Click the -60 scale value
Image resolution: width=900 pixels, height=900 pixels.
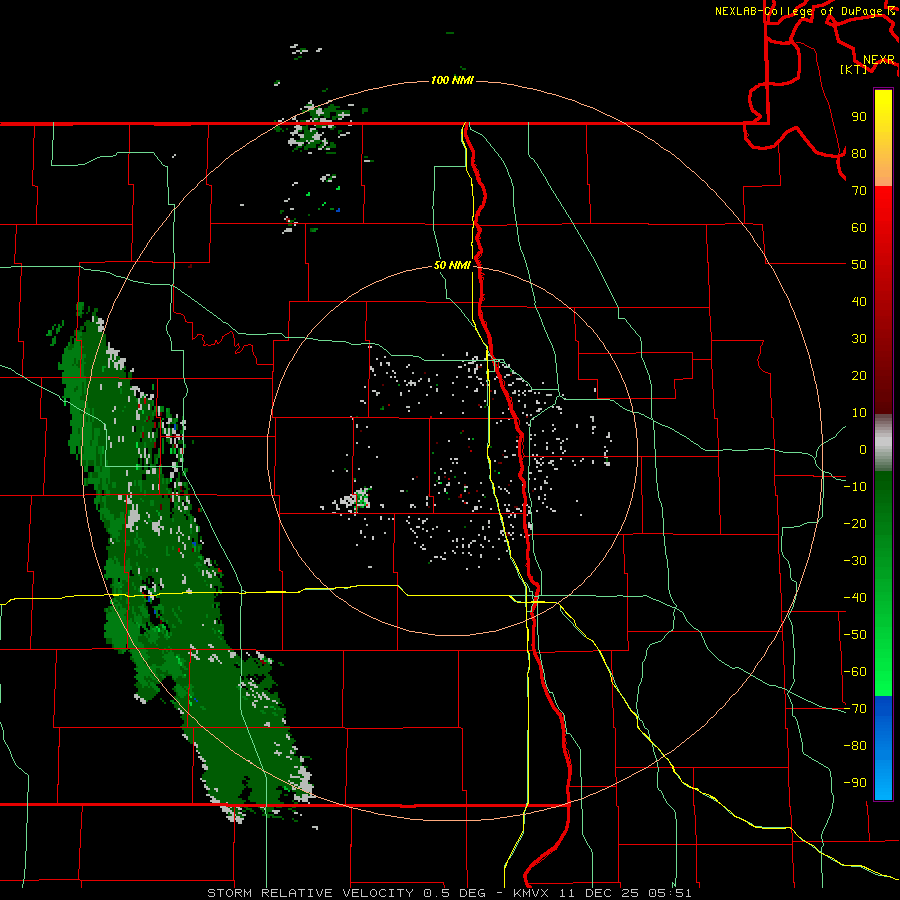[x=855, y=672]
